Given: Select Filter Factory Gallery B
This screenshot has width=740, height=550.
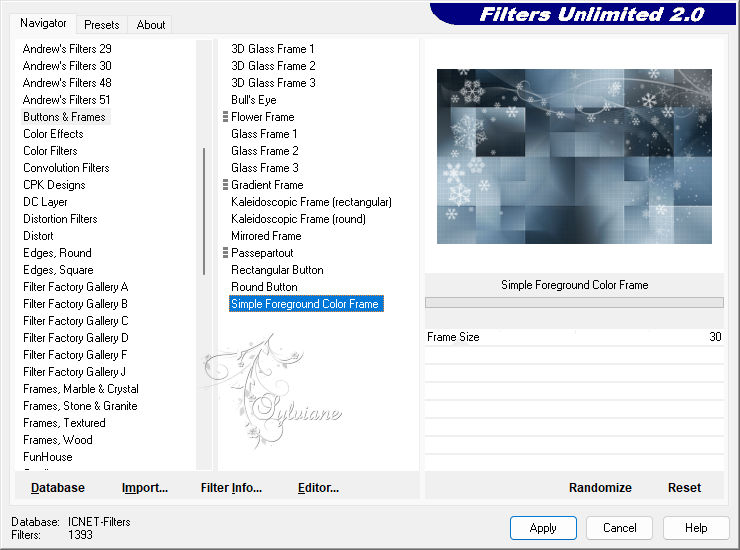Looking at the screenshot, I should click(76, 304).
